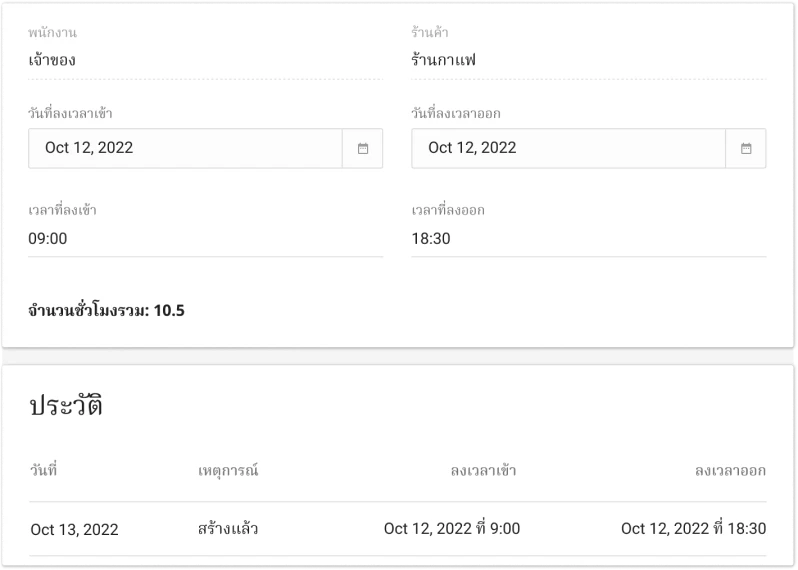Click the history cell Oct 12, 2022 ที่ 9:00
Screen dimensions: 798x570
tap(451, 529)
